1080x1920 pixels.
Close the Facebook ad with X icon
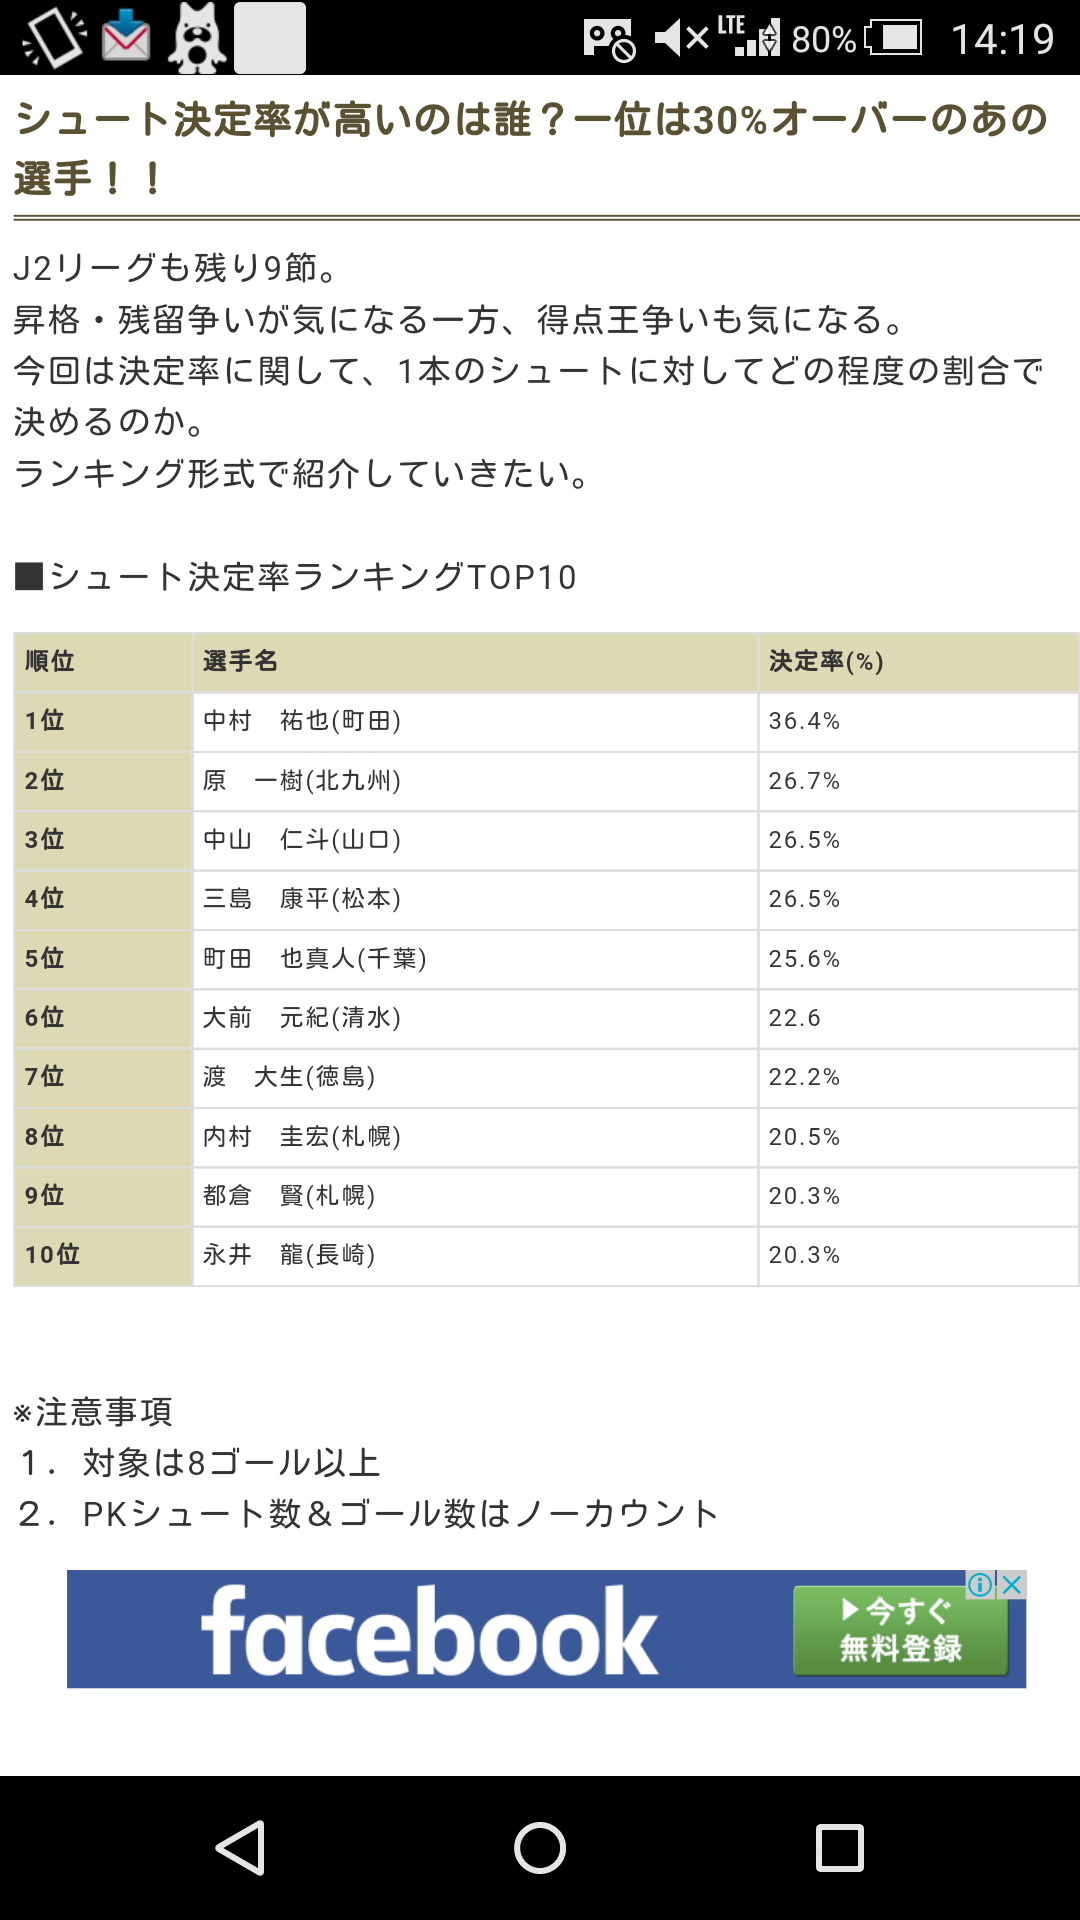pyautogui.click(x=1012, y=1584)
